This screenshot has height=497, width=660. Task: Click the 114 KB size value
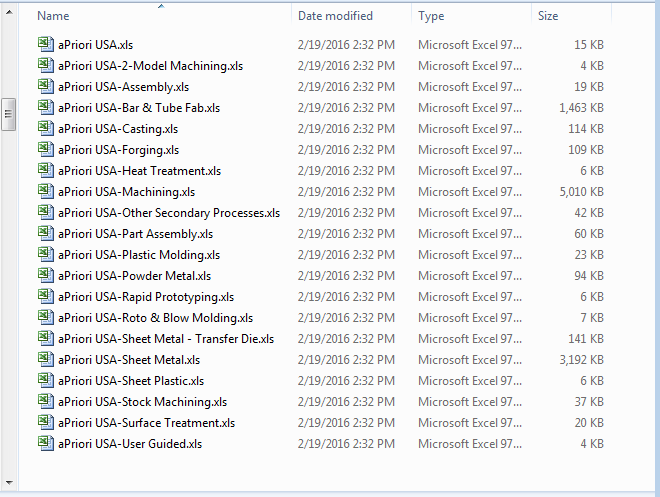pos(586,129)
